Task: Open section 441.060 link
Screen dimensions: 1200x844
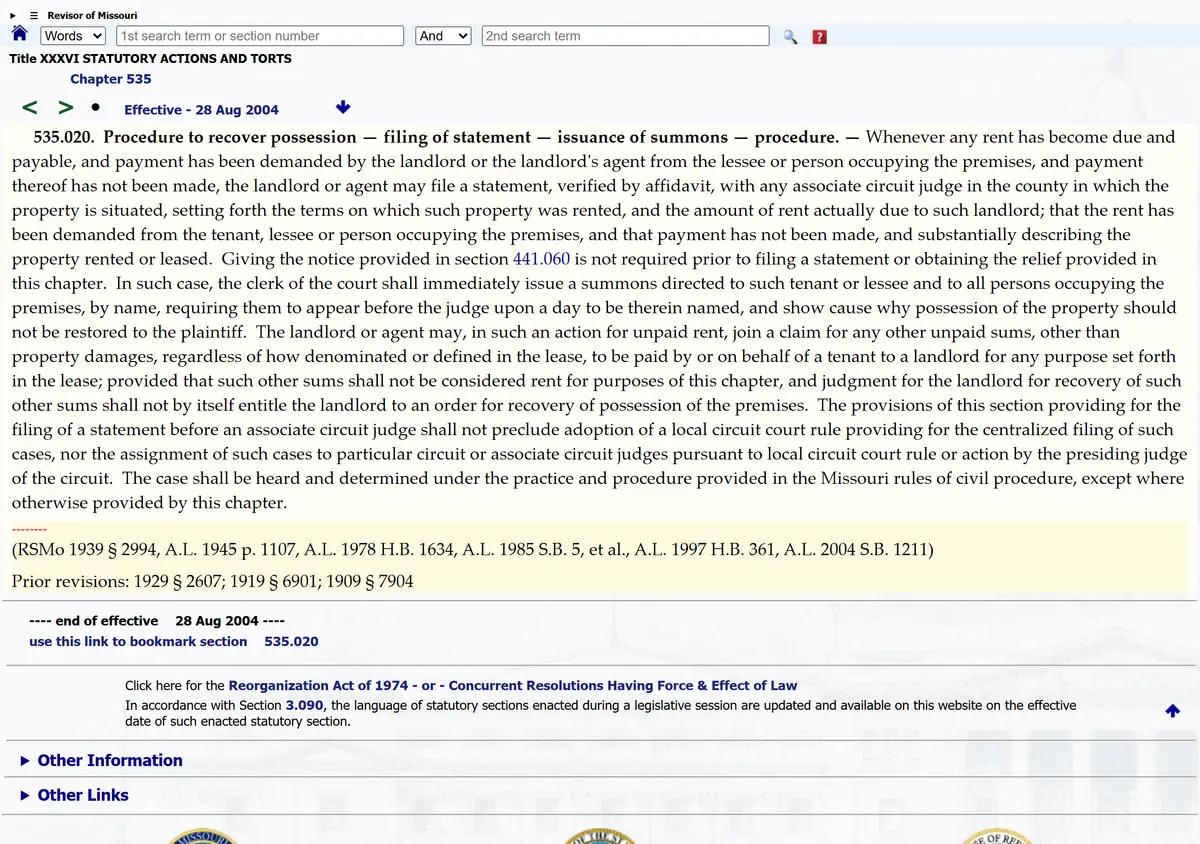Action: 541,259
